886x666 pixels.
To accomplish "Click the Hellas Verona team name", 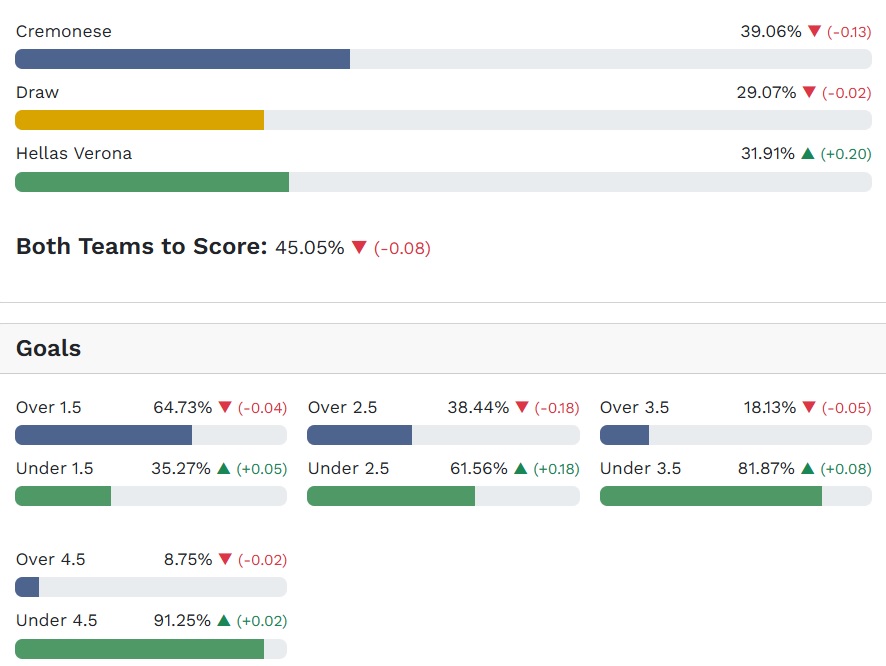I will click(74, 154).
